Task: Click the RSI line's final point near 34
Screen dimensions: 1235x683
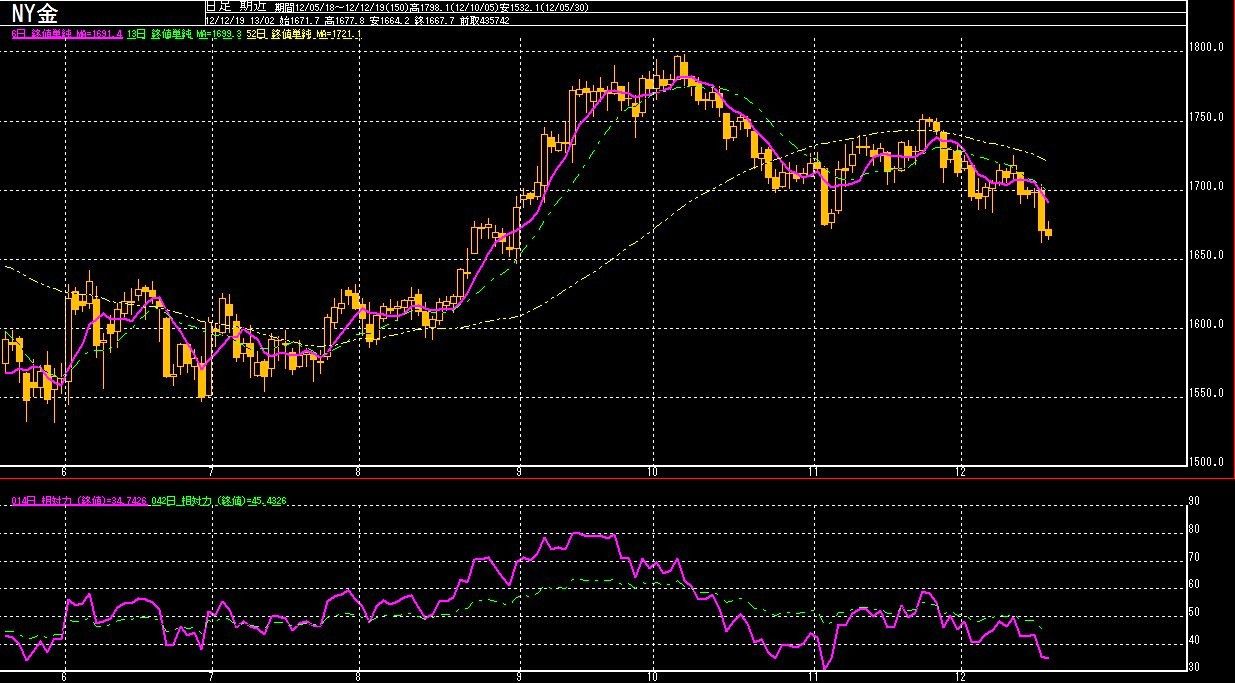Action: 1046,657
